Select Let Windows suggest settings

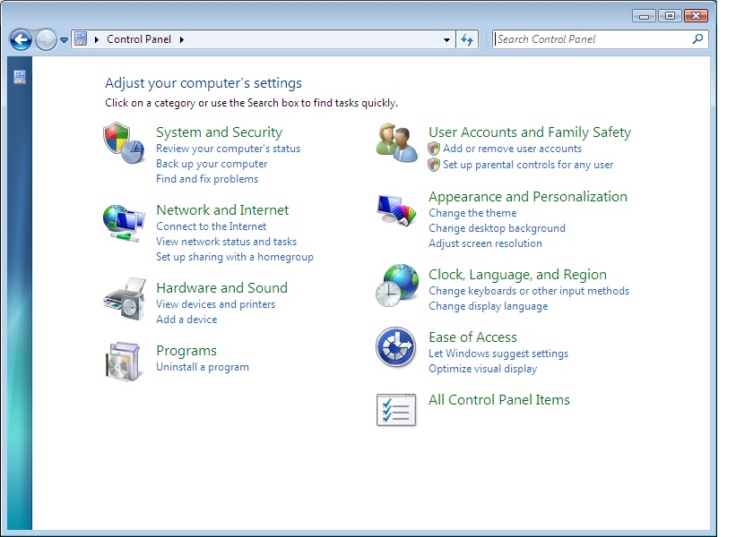[x=498, y=354]
